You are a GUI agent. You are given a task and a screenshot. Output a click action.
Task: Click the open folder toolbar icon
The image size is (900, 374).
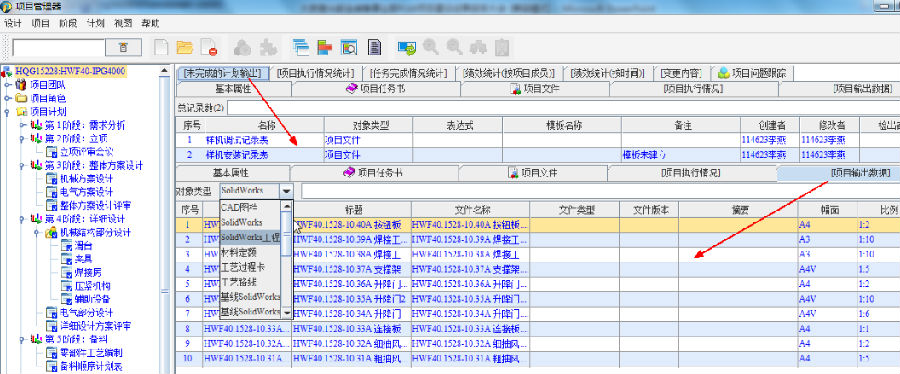tap(185, 48)
